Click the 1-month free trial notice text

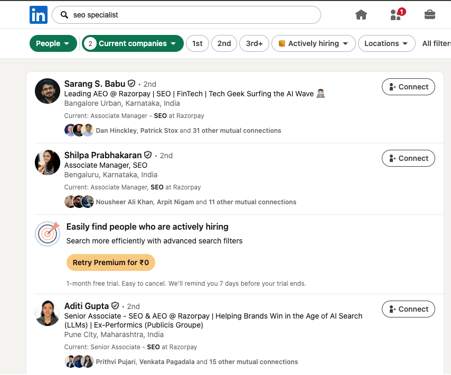coord(186,283)
